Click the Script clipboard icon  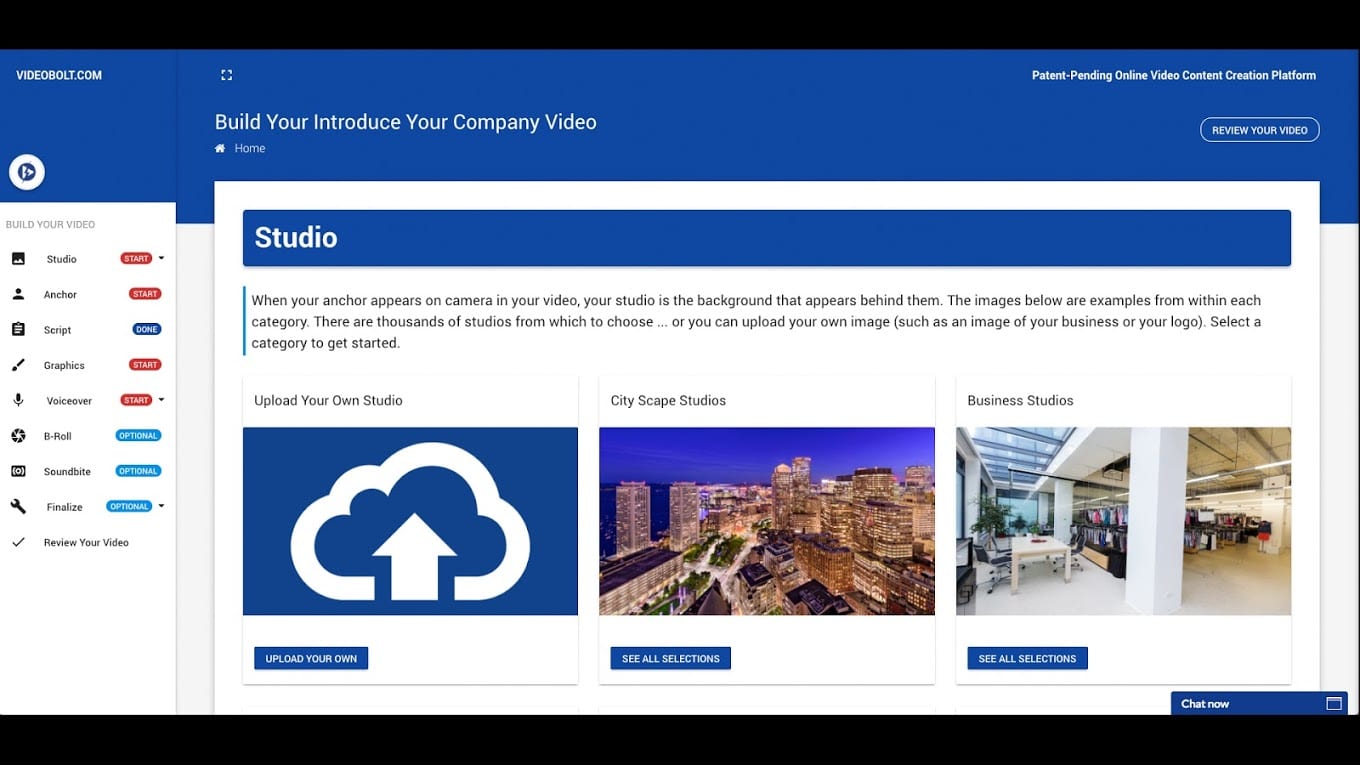(18, 329)
